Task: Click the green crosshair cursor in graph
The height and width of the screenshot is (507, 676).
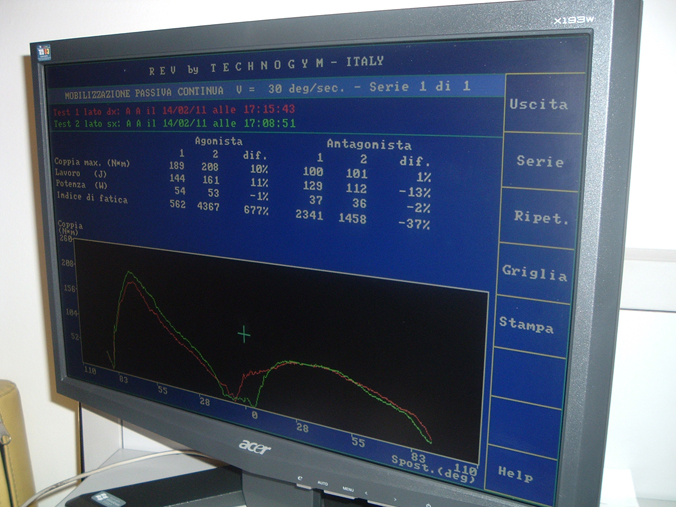Action: [244, 334]
